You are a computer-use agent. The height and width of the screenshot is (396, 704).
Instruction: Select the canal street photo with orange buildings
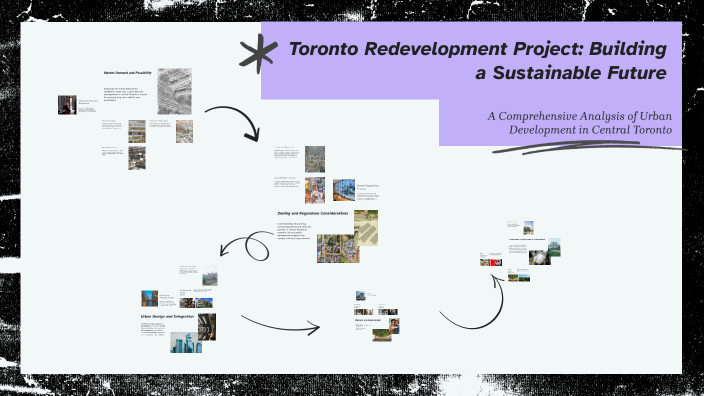pos(150,299)
